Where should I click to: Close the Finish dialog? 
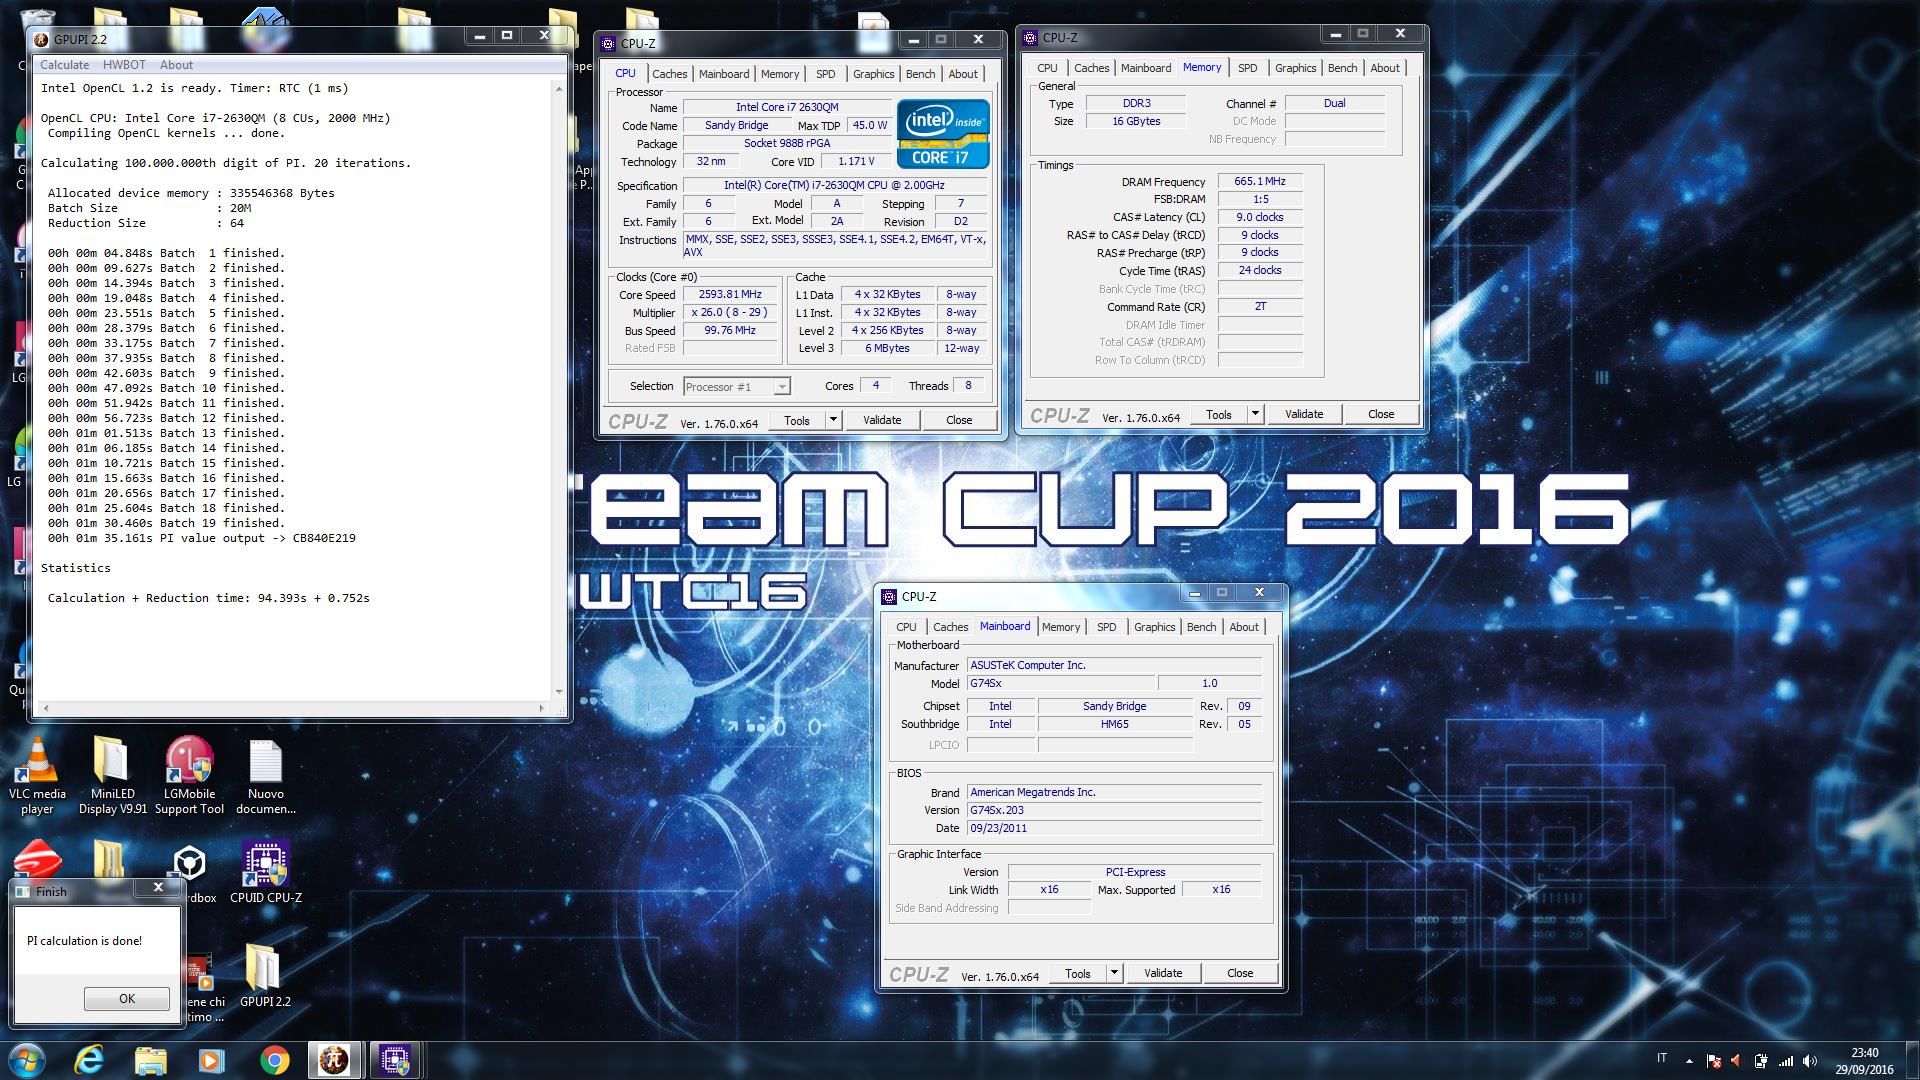tap(158, 887)
